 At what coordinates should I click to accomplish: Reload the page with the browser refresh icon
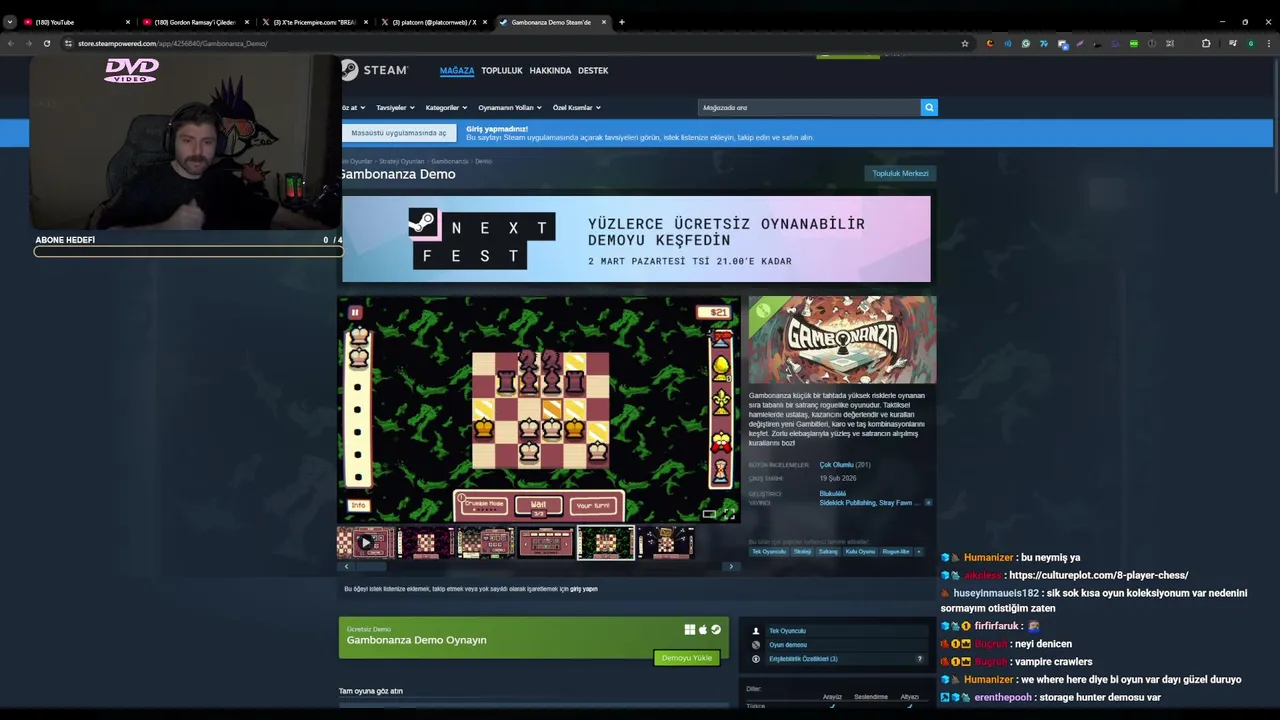[x=46, y=43]
